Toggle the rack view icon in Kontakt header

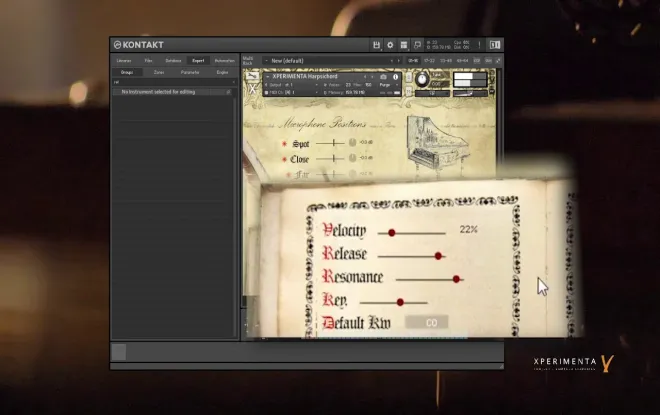[x=404, y=45]
